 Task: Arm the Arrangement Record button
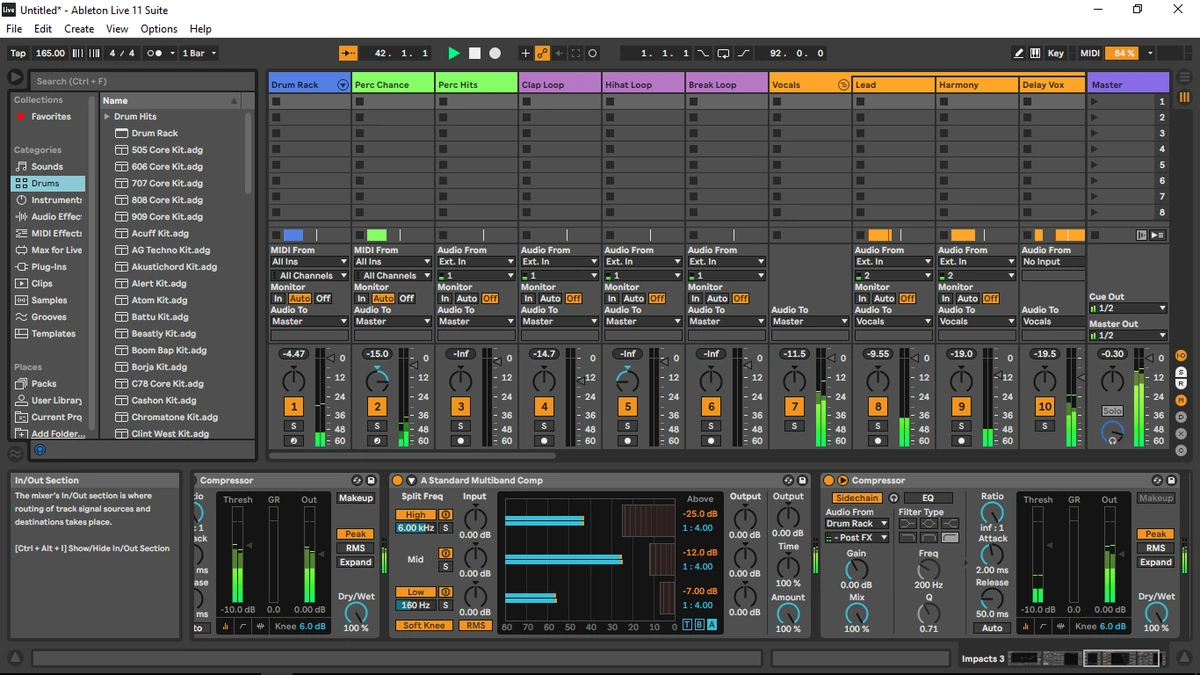495,53
